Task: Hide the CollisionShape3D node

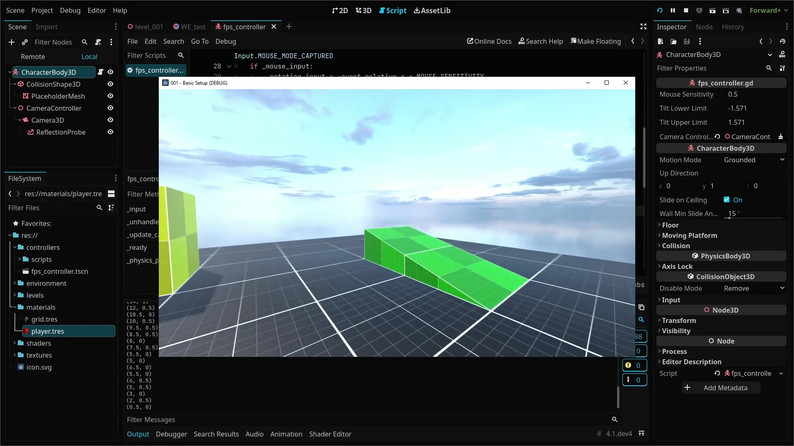Action: coord(110,84)
